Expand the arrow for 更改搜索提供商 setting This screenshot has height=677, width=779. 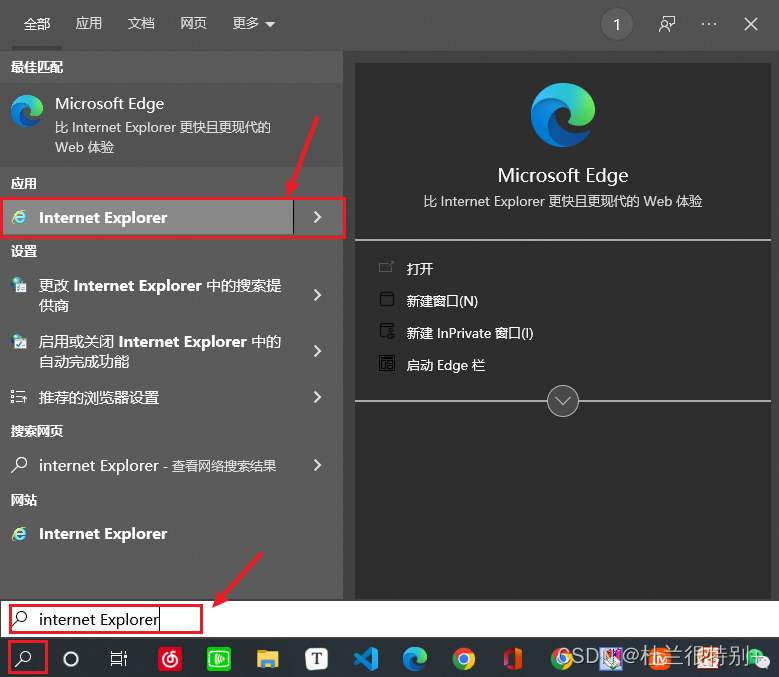(318, 295)
